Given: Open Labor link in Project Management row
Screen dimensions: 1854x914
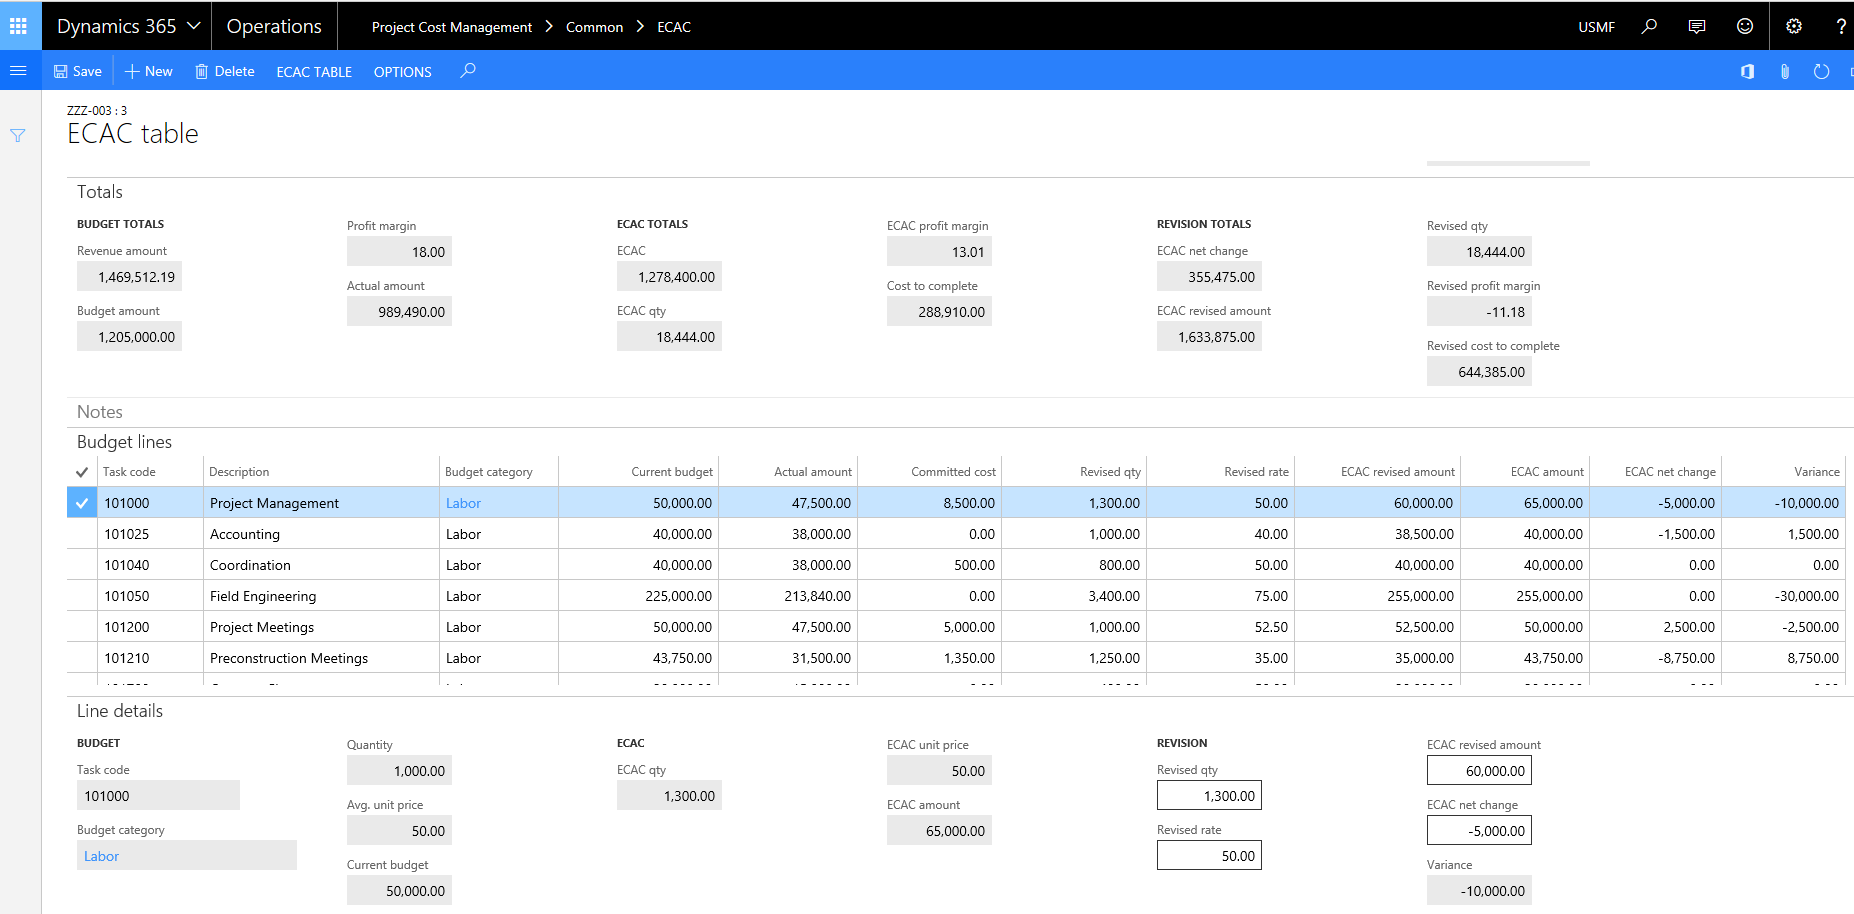Looking at the screenshot, I should tap(463, 503).
